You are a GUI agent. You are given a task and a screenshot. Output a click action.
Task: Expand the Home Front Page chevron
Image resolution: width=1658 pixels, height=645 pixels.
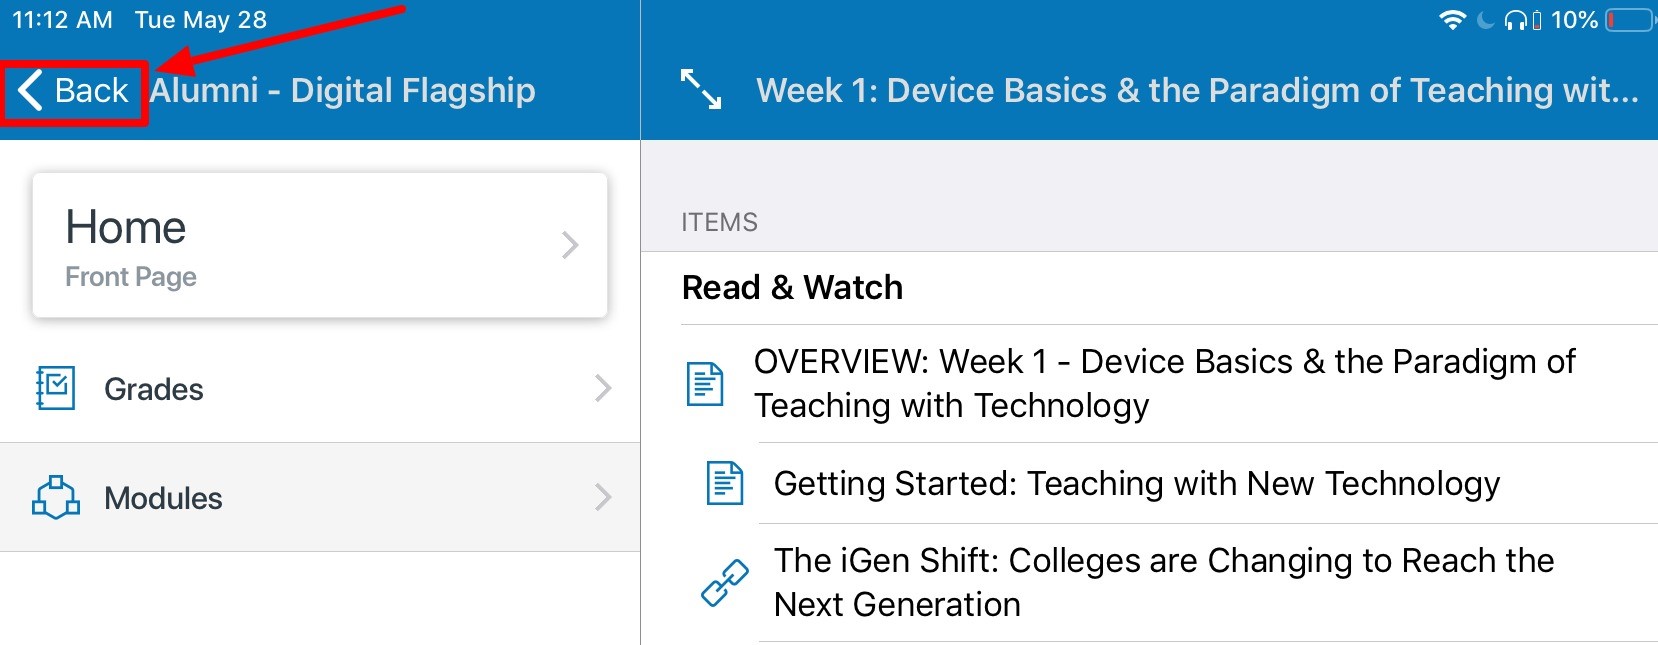coord(568,244)
